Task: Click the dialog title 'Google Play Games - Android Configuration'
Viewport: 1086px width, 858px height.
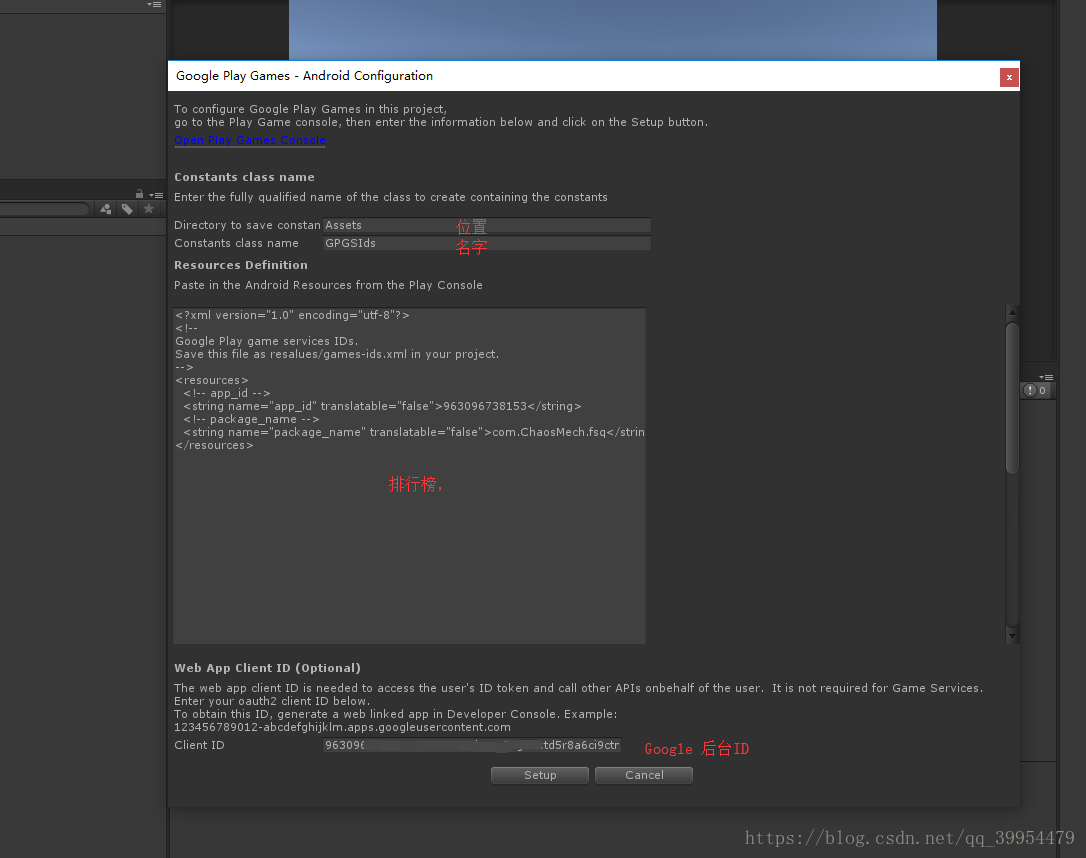Action: [x=304, y=75]
